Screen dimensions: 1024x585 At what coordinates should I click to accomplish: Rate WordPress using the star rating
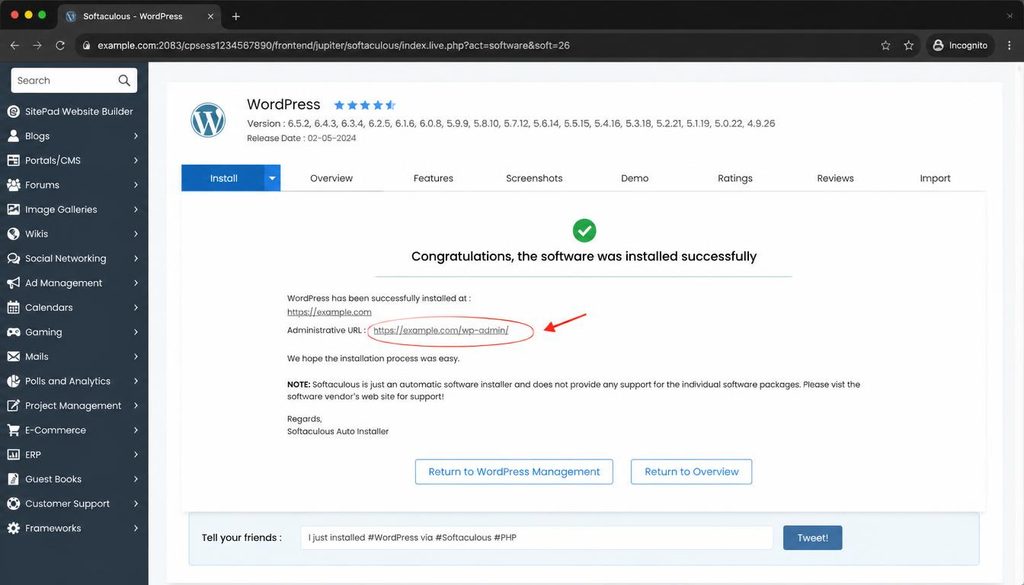(x=364, y=104)
